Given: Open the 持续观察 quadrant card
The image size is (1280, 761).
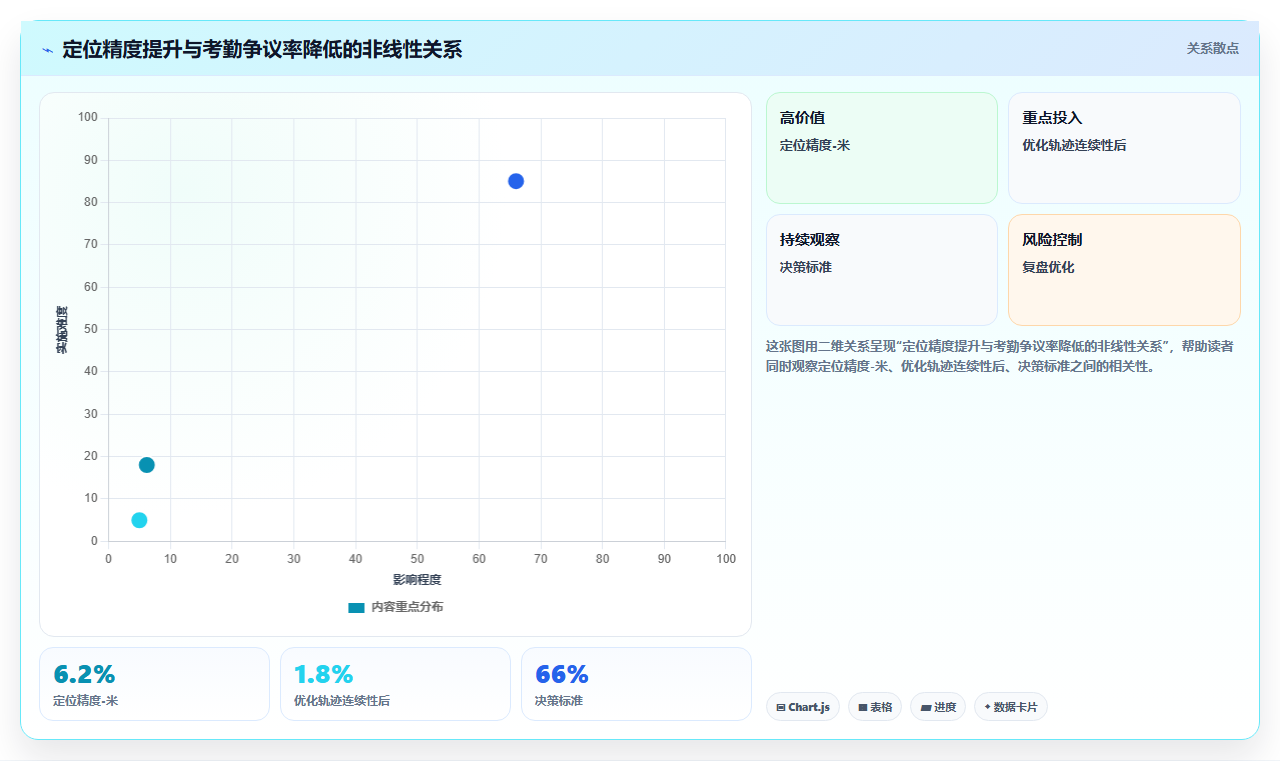Looking at the screenshot, I should click(x=882, y=270).
